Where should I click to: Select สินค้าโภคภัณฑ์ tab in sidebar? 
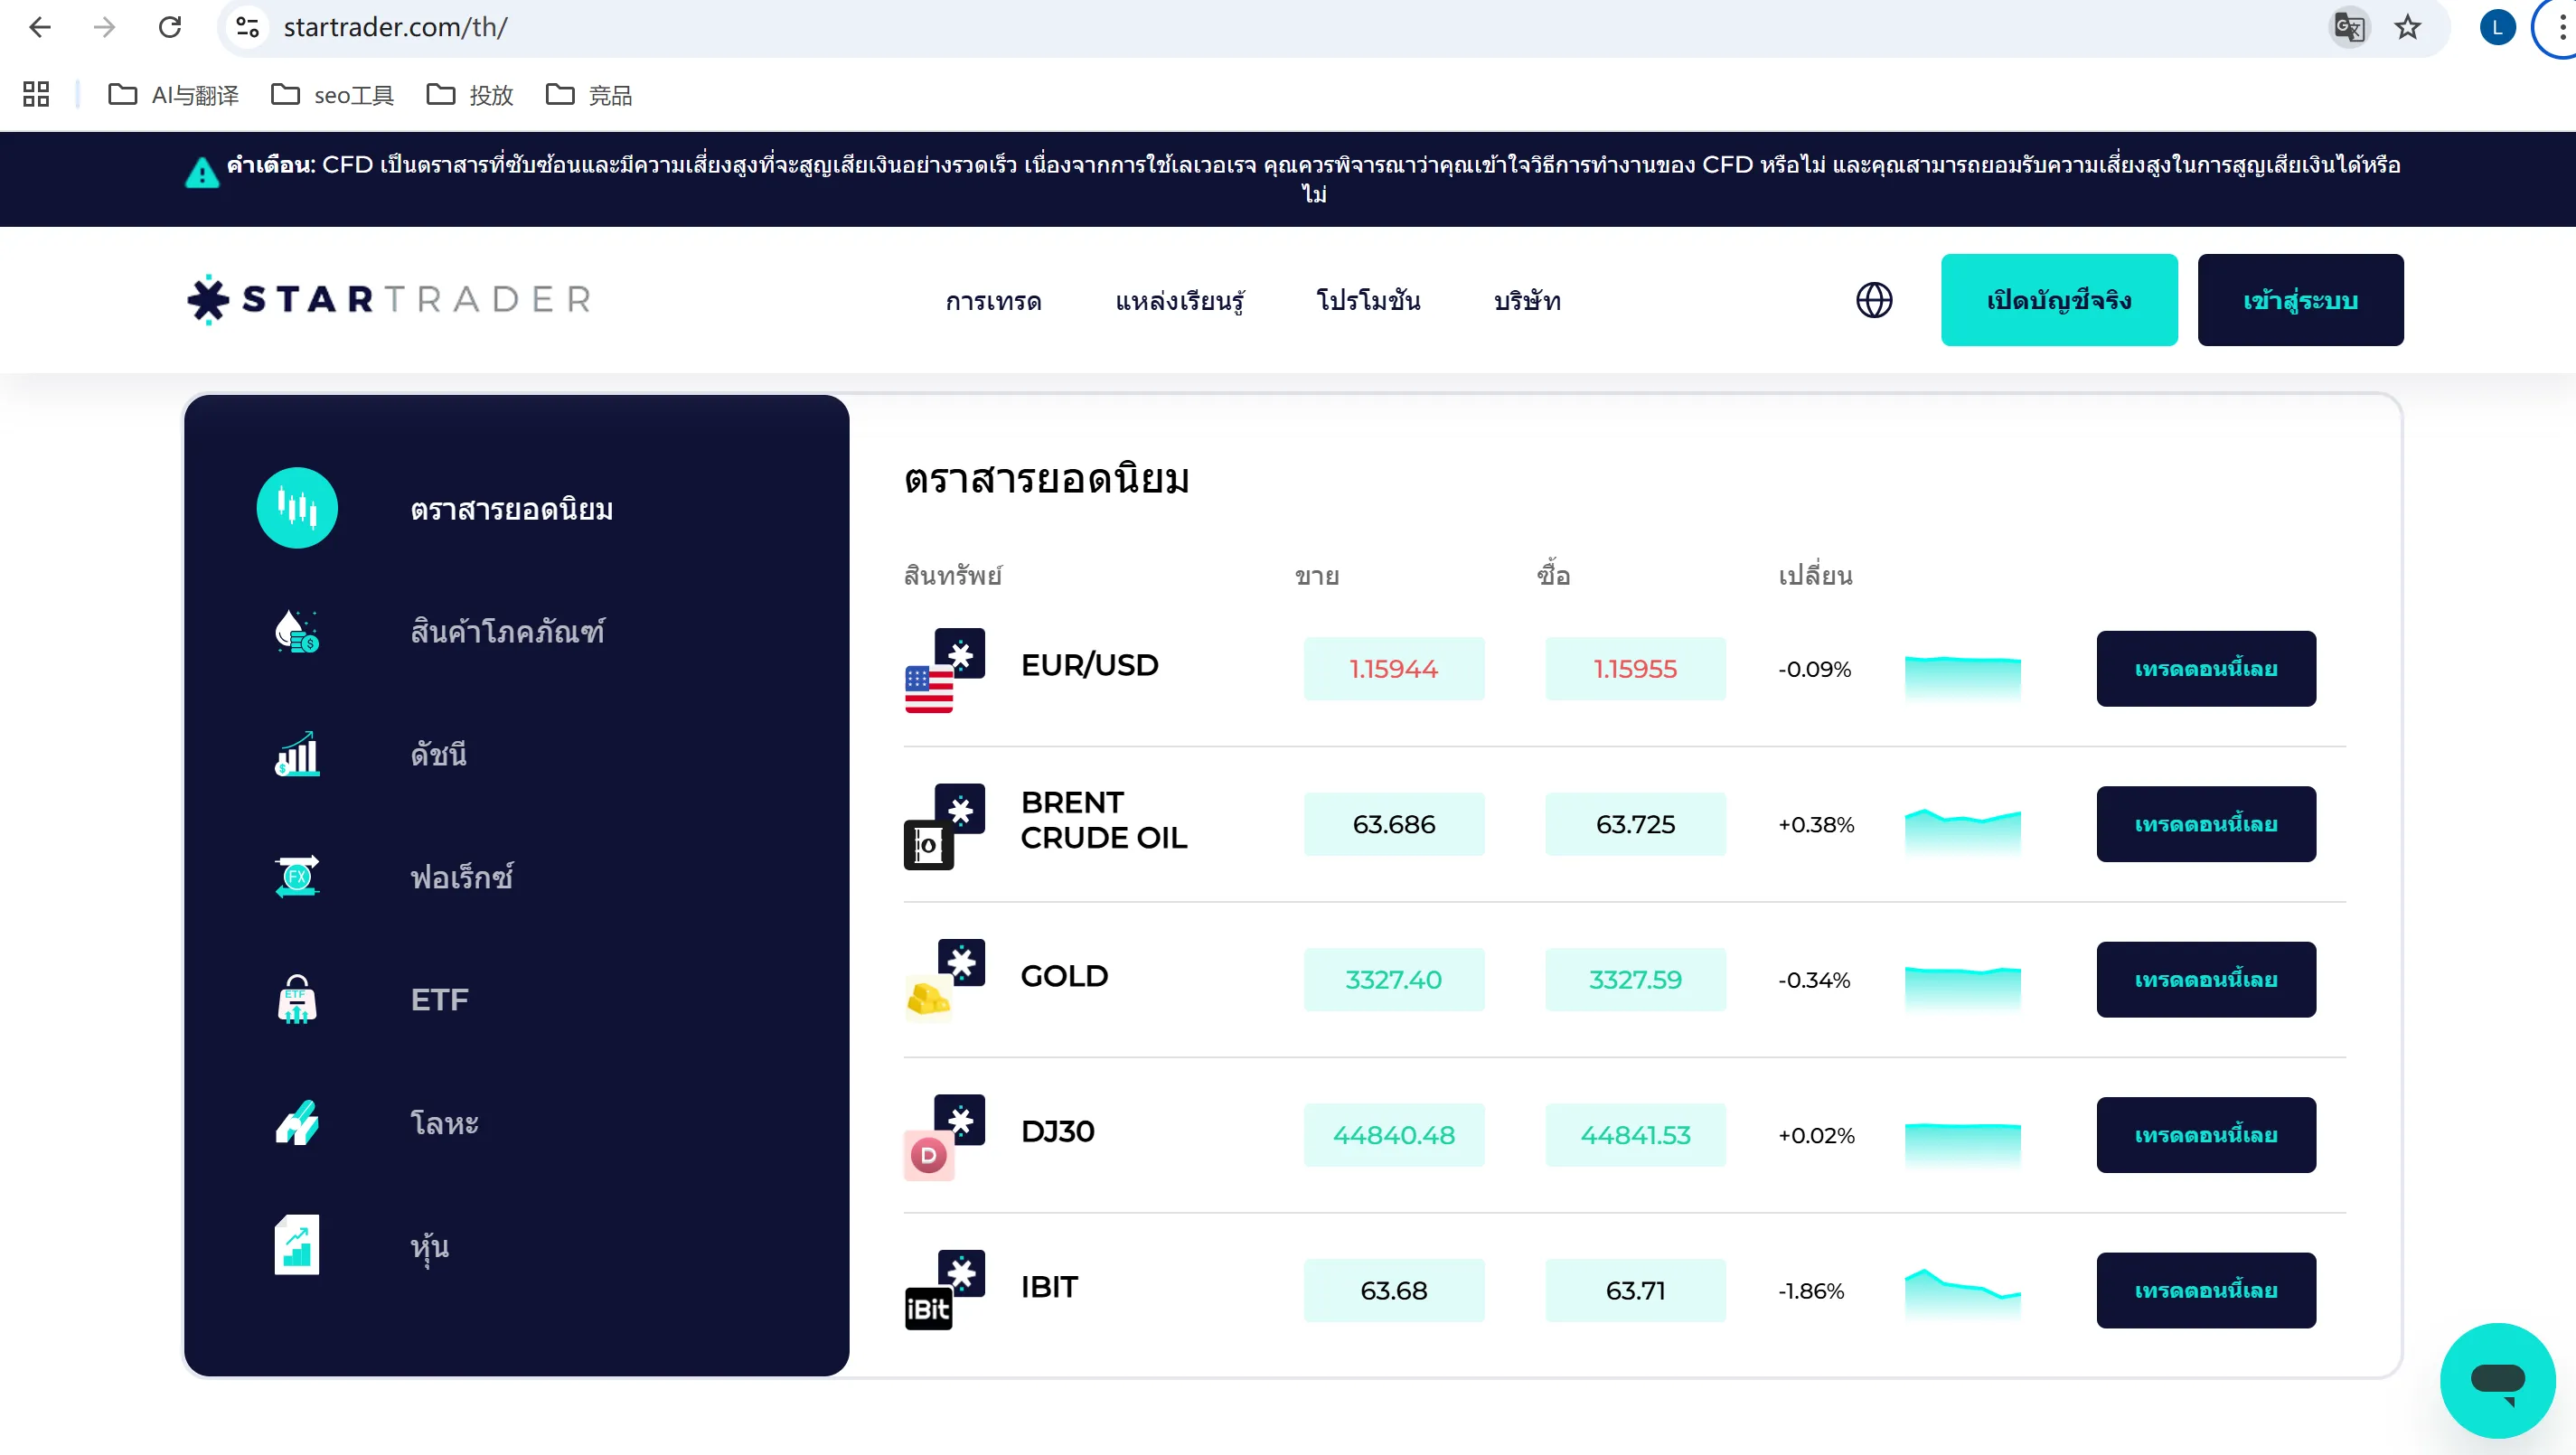(x=507, y=632)
